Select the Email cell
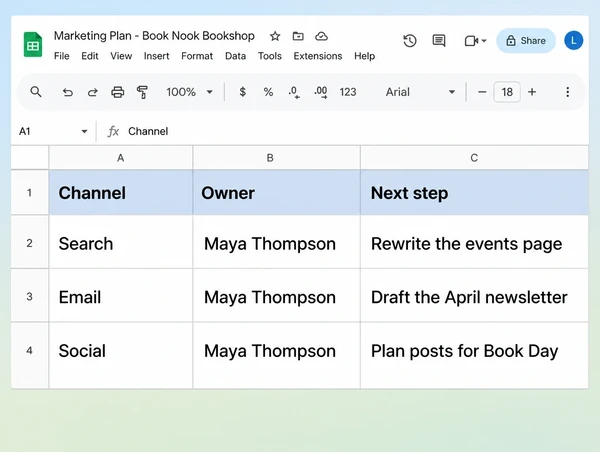Viewport: 600px width, 452px height. 121,296
